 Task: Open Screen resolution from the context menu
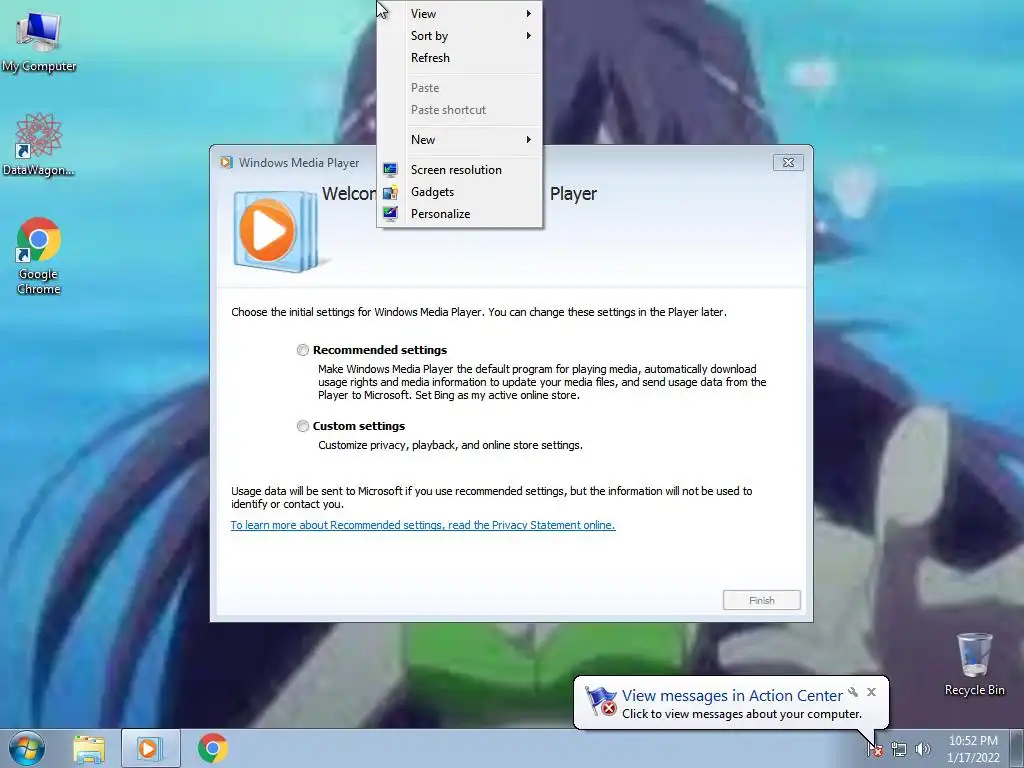(x=460, y=170)
